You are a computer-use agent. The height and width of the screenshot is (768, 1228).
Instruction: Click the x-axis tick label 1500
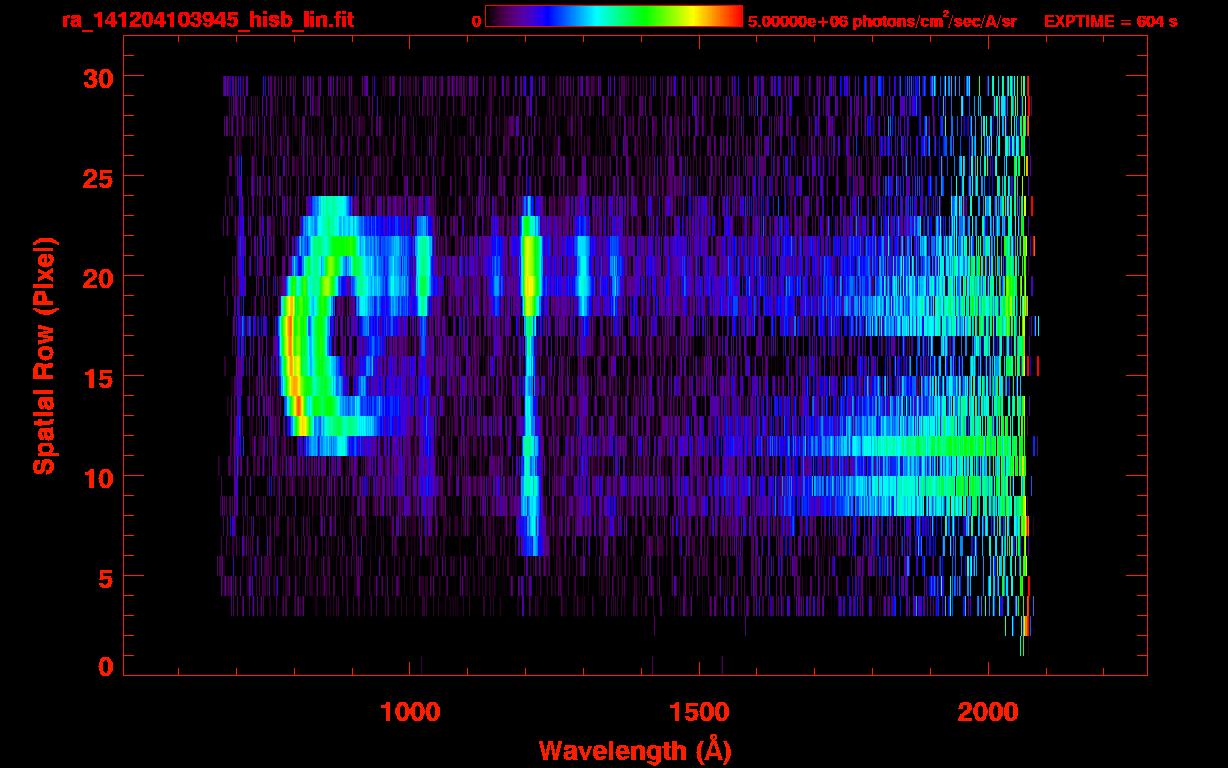pyautogui.click(x=699, y=711)
